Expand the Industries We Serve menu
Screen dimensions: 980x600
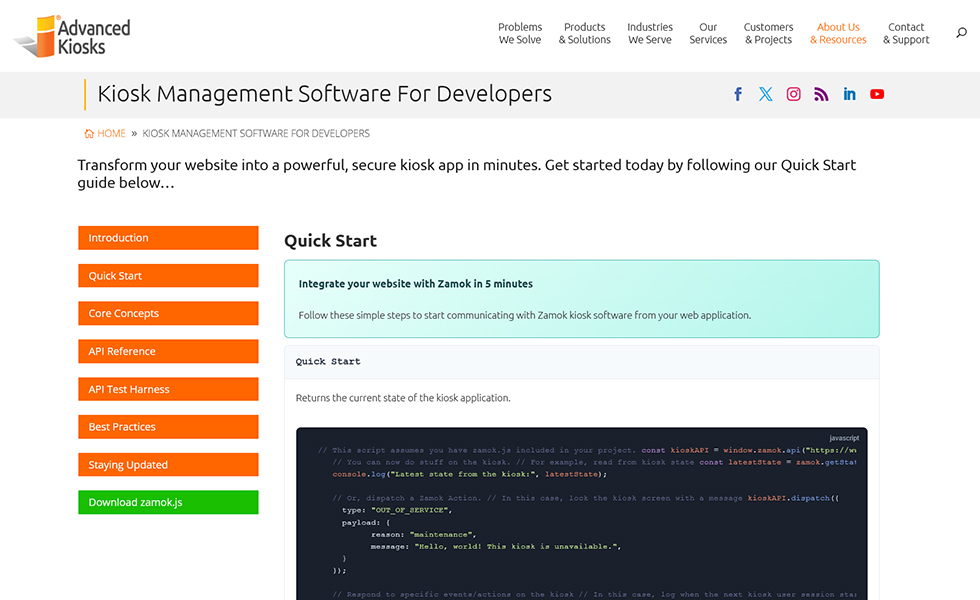[650, 34]
